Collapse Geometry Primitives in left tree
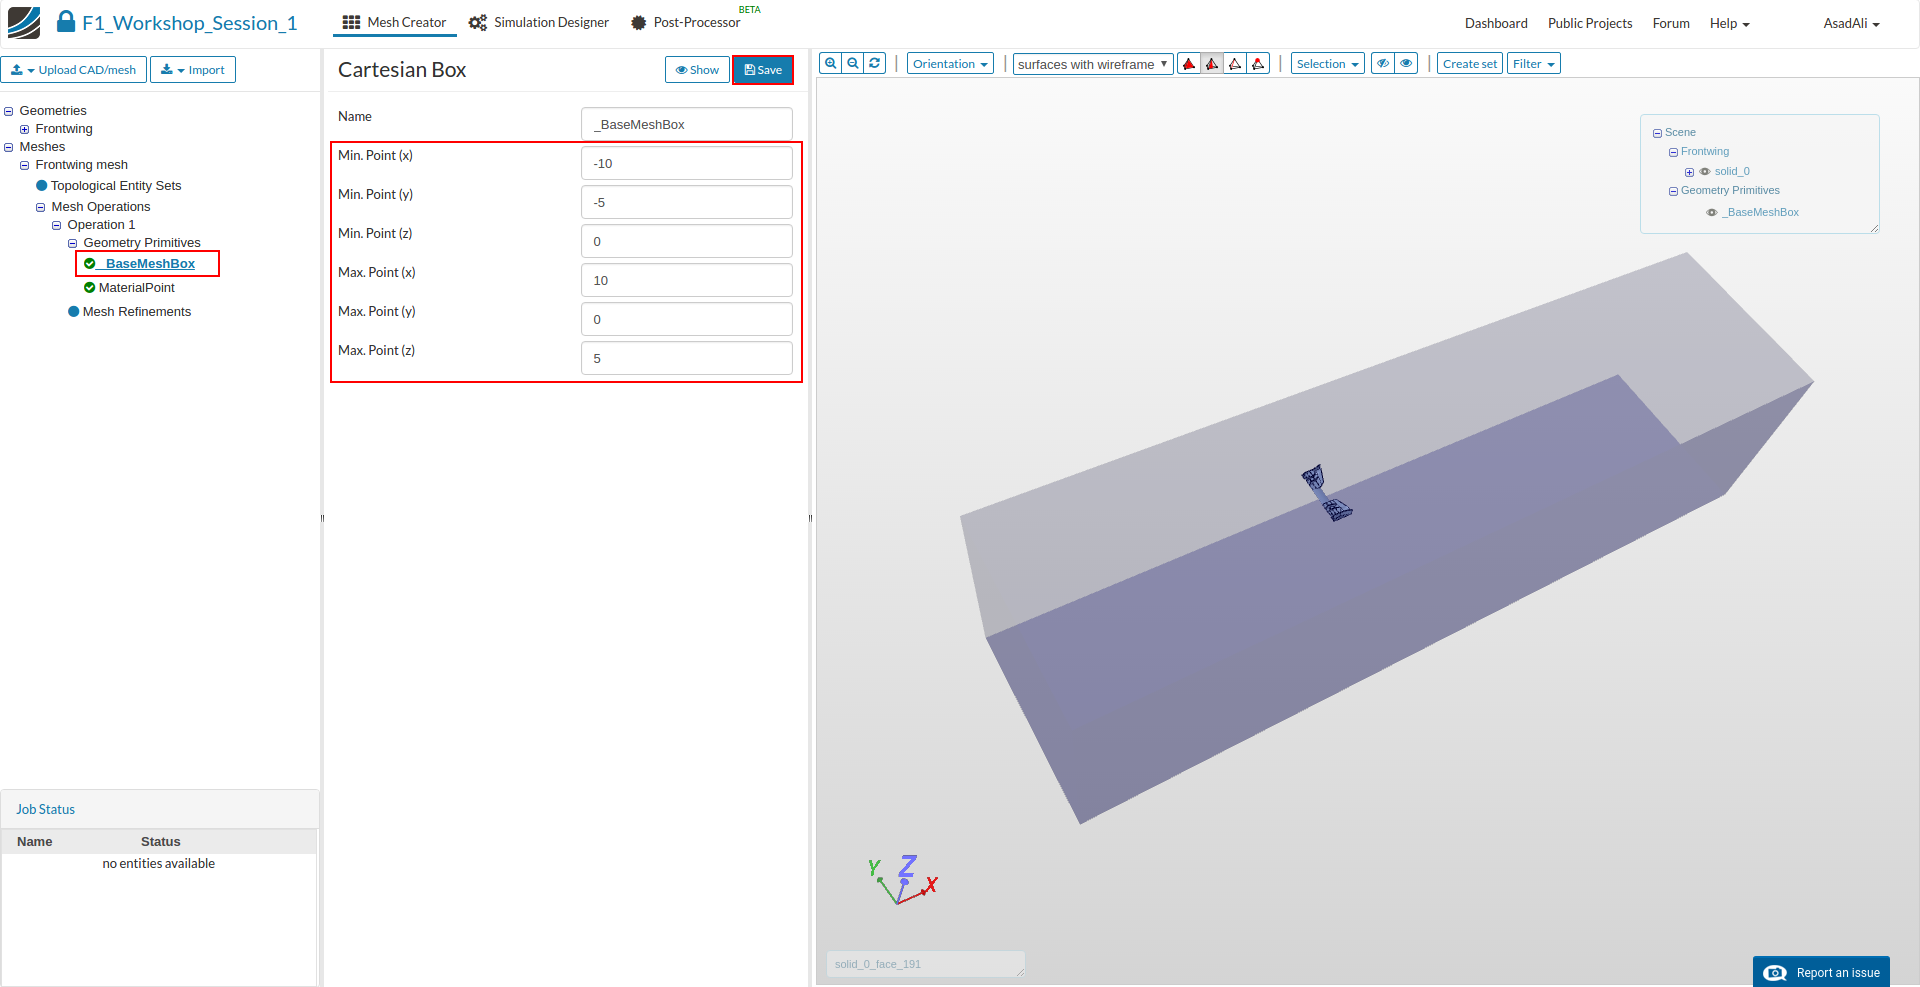This screenshot has width=1920, height=987. (73, 244)
